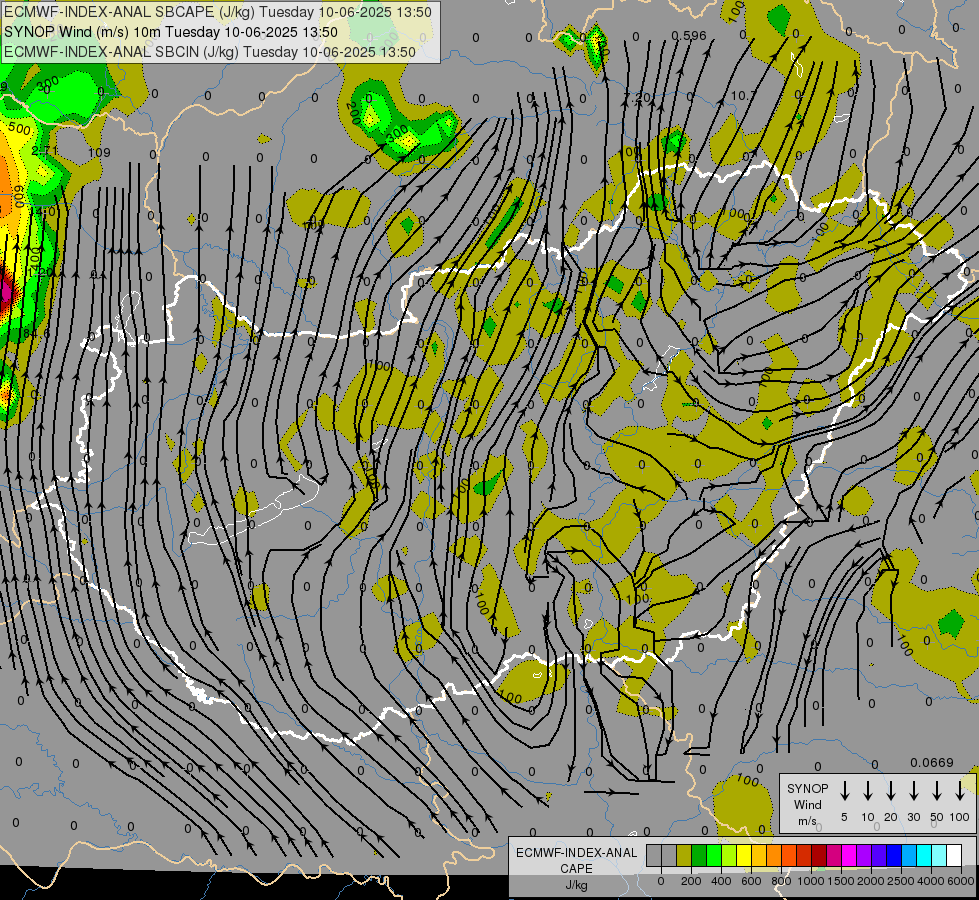Click the '10.7' value on the map
The image size is (979, 900).
(x=743, y=96)
